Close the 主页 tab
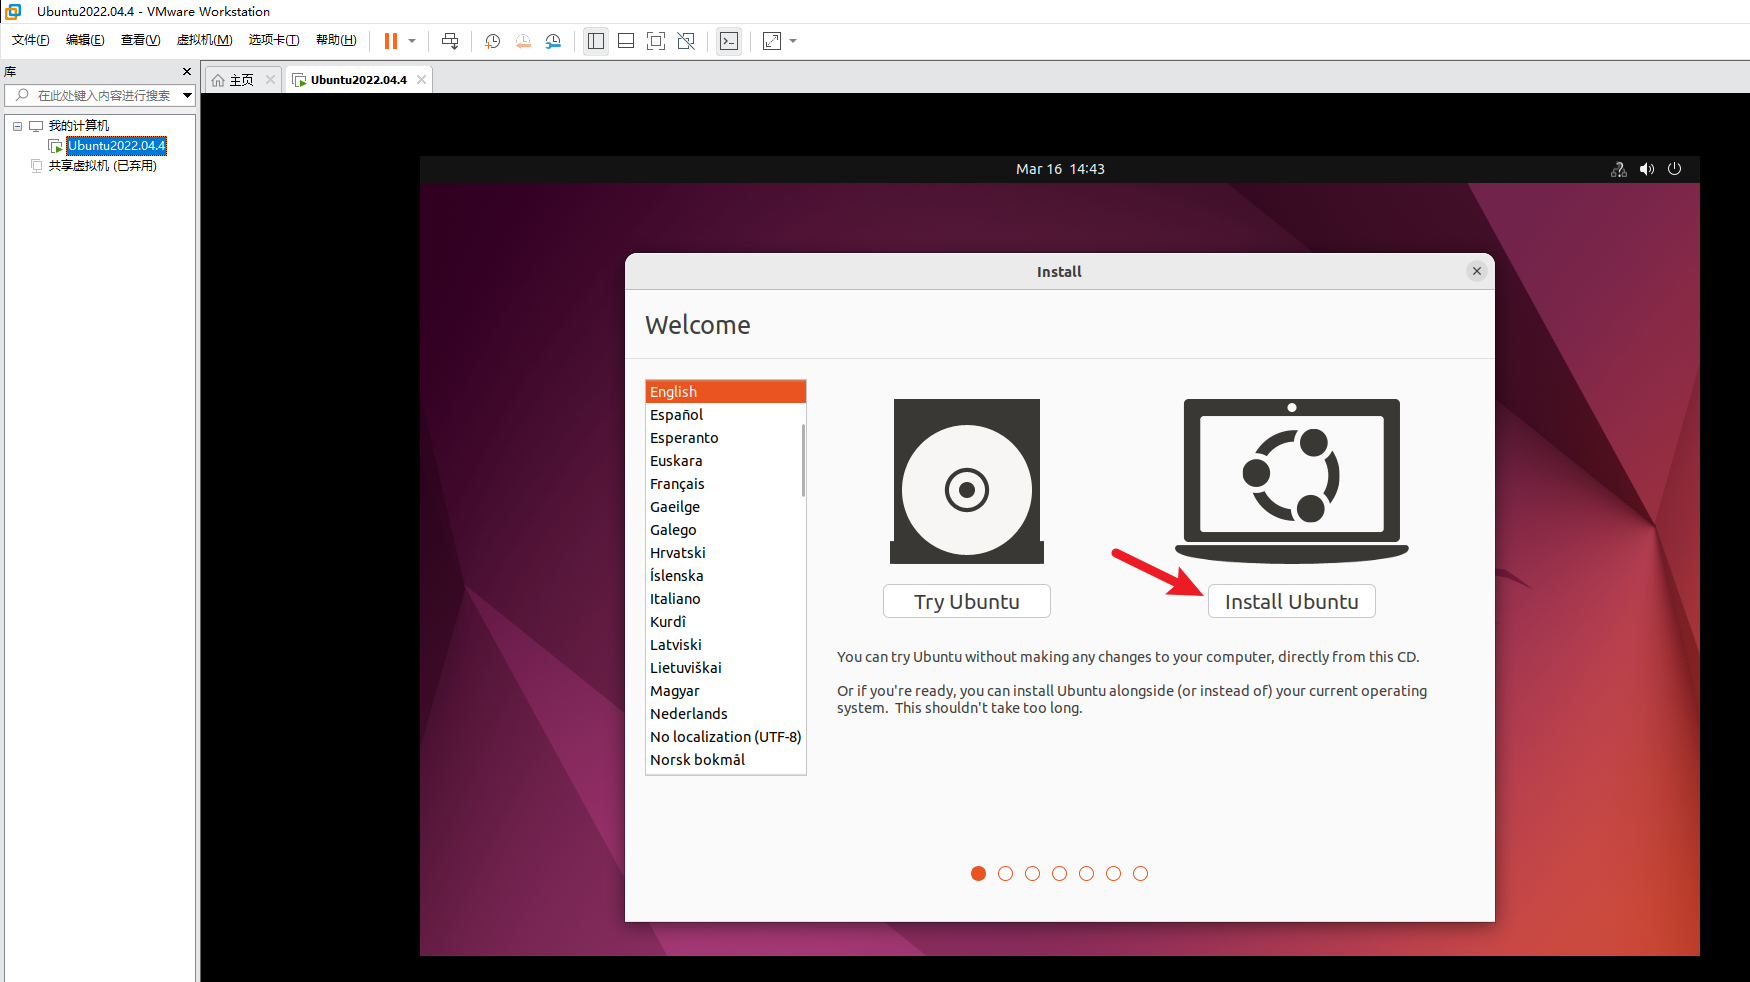Screen dimensions: 1750x982 click(x=270, y=80)
